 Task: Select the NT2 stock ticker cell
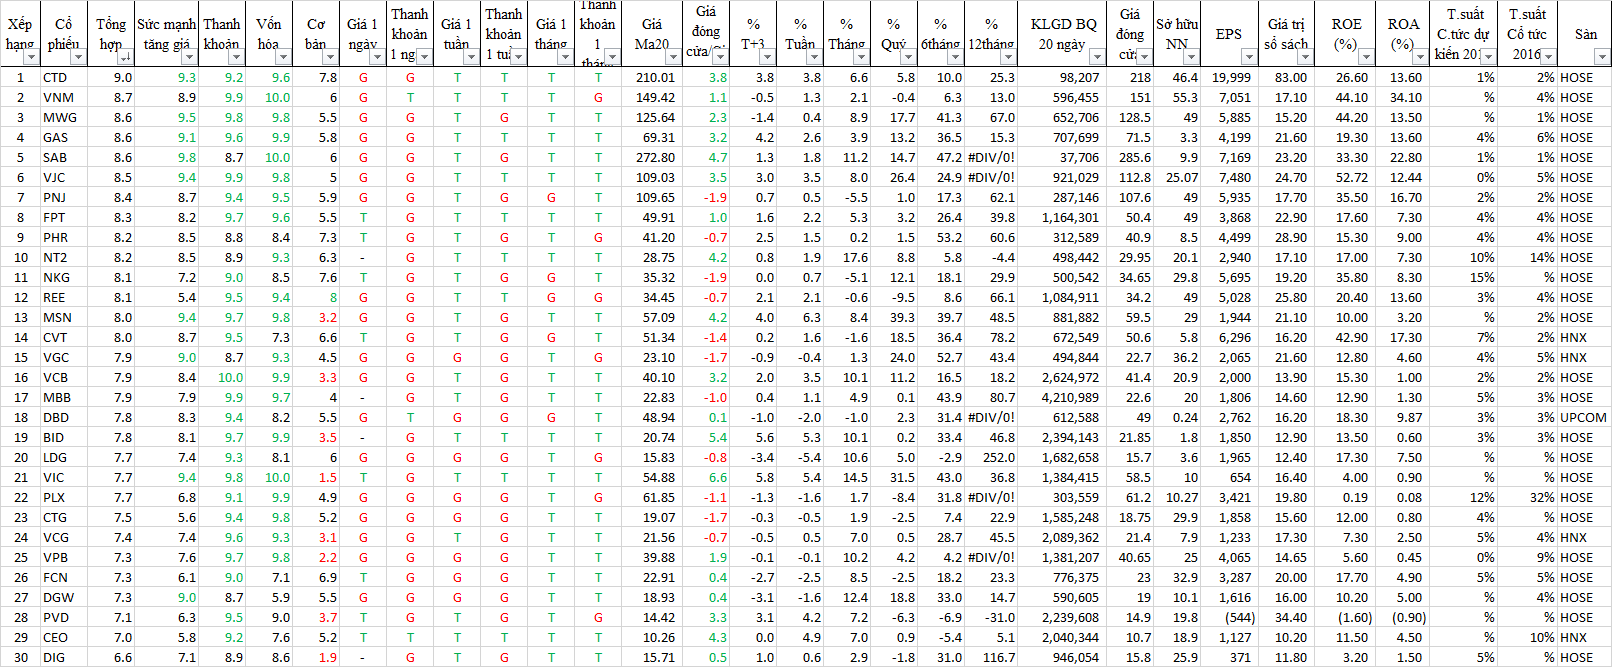tap(63, 257)
